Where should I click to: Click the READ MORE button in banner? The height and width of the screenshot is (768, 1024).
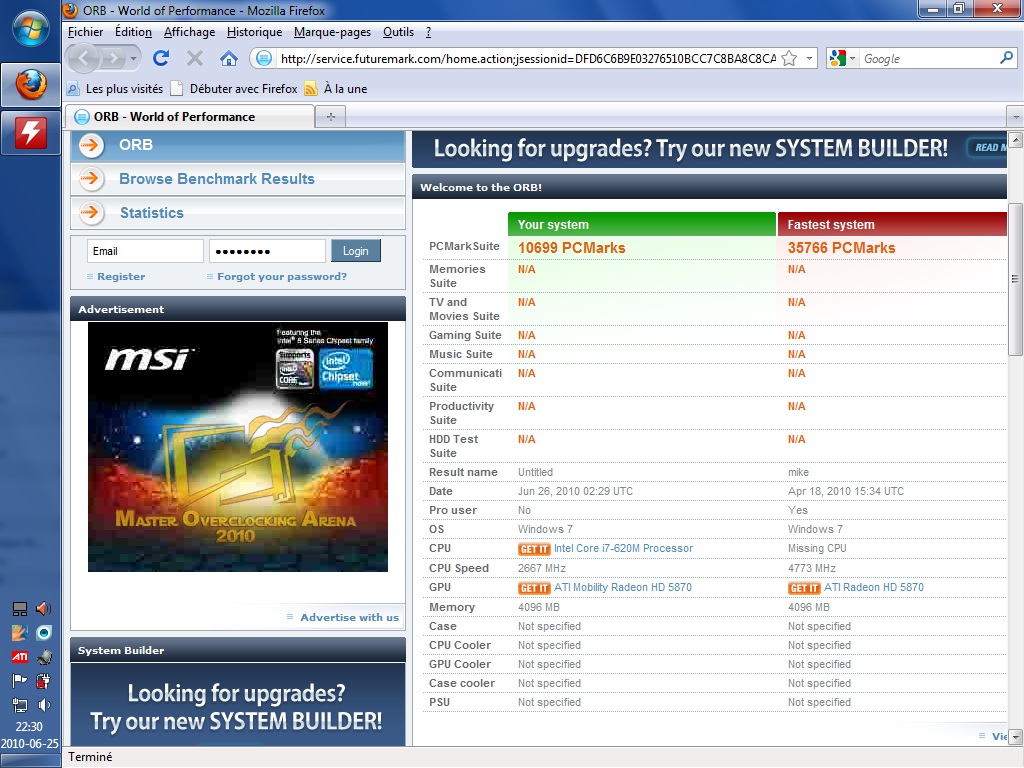pos(988,148)
